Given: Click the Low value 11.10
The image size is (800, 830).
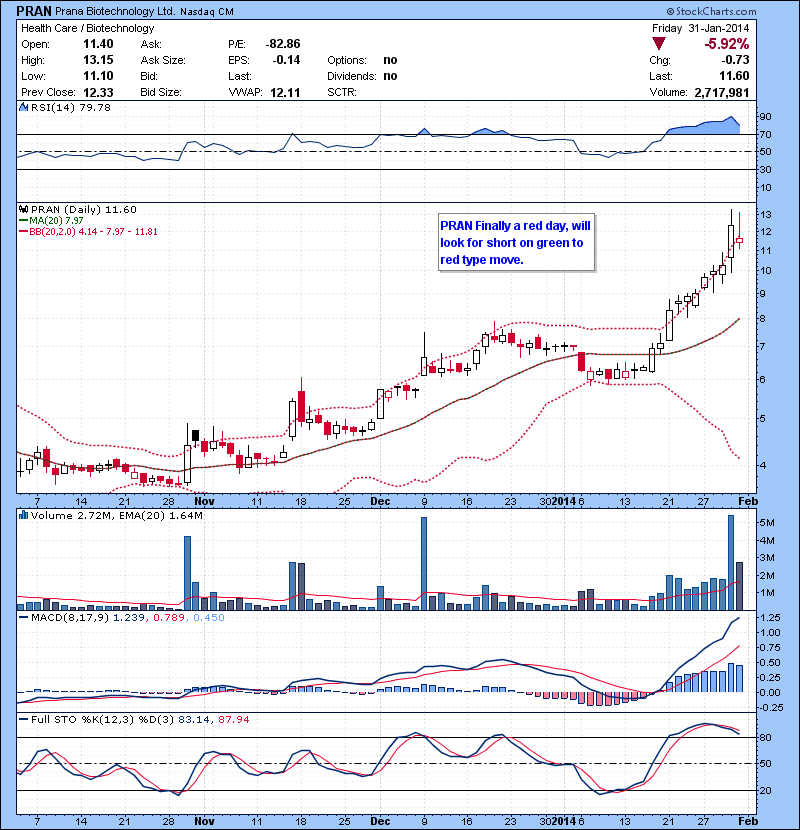Looking at the screenshot, I should coord(98,76).
